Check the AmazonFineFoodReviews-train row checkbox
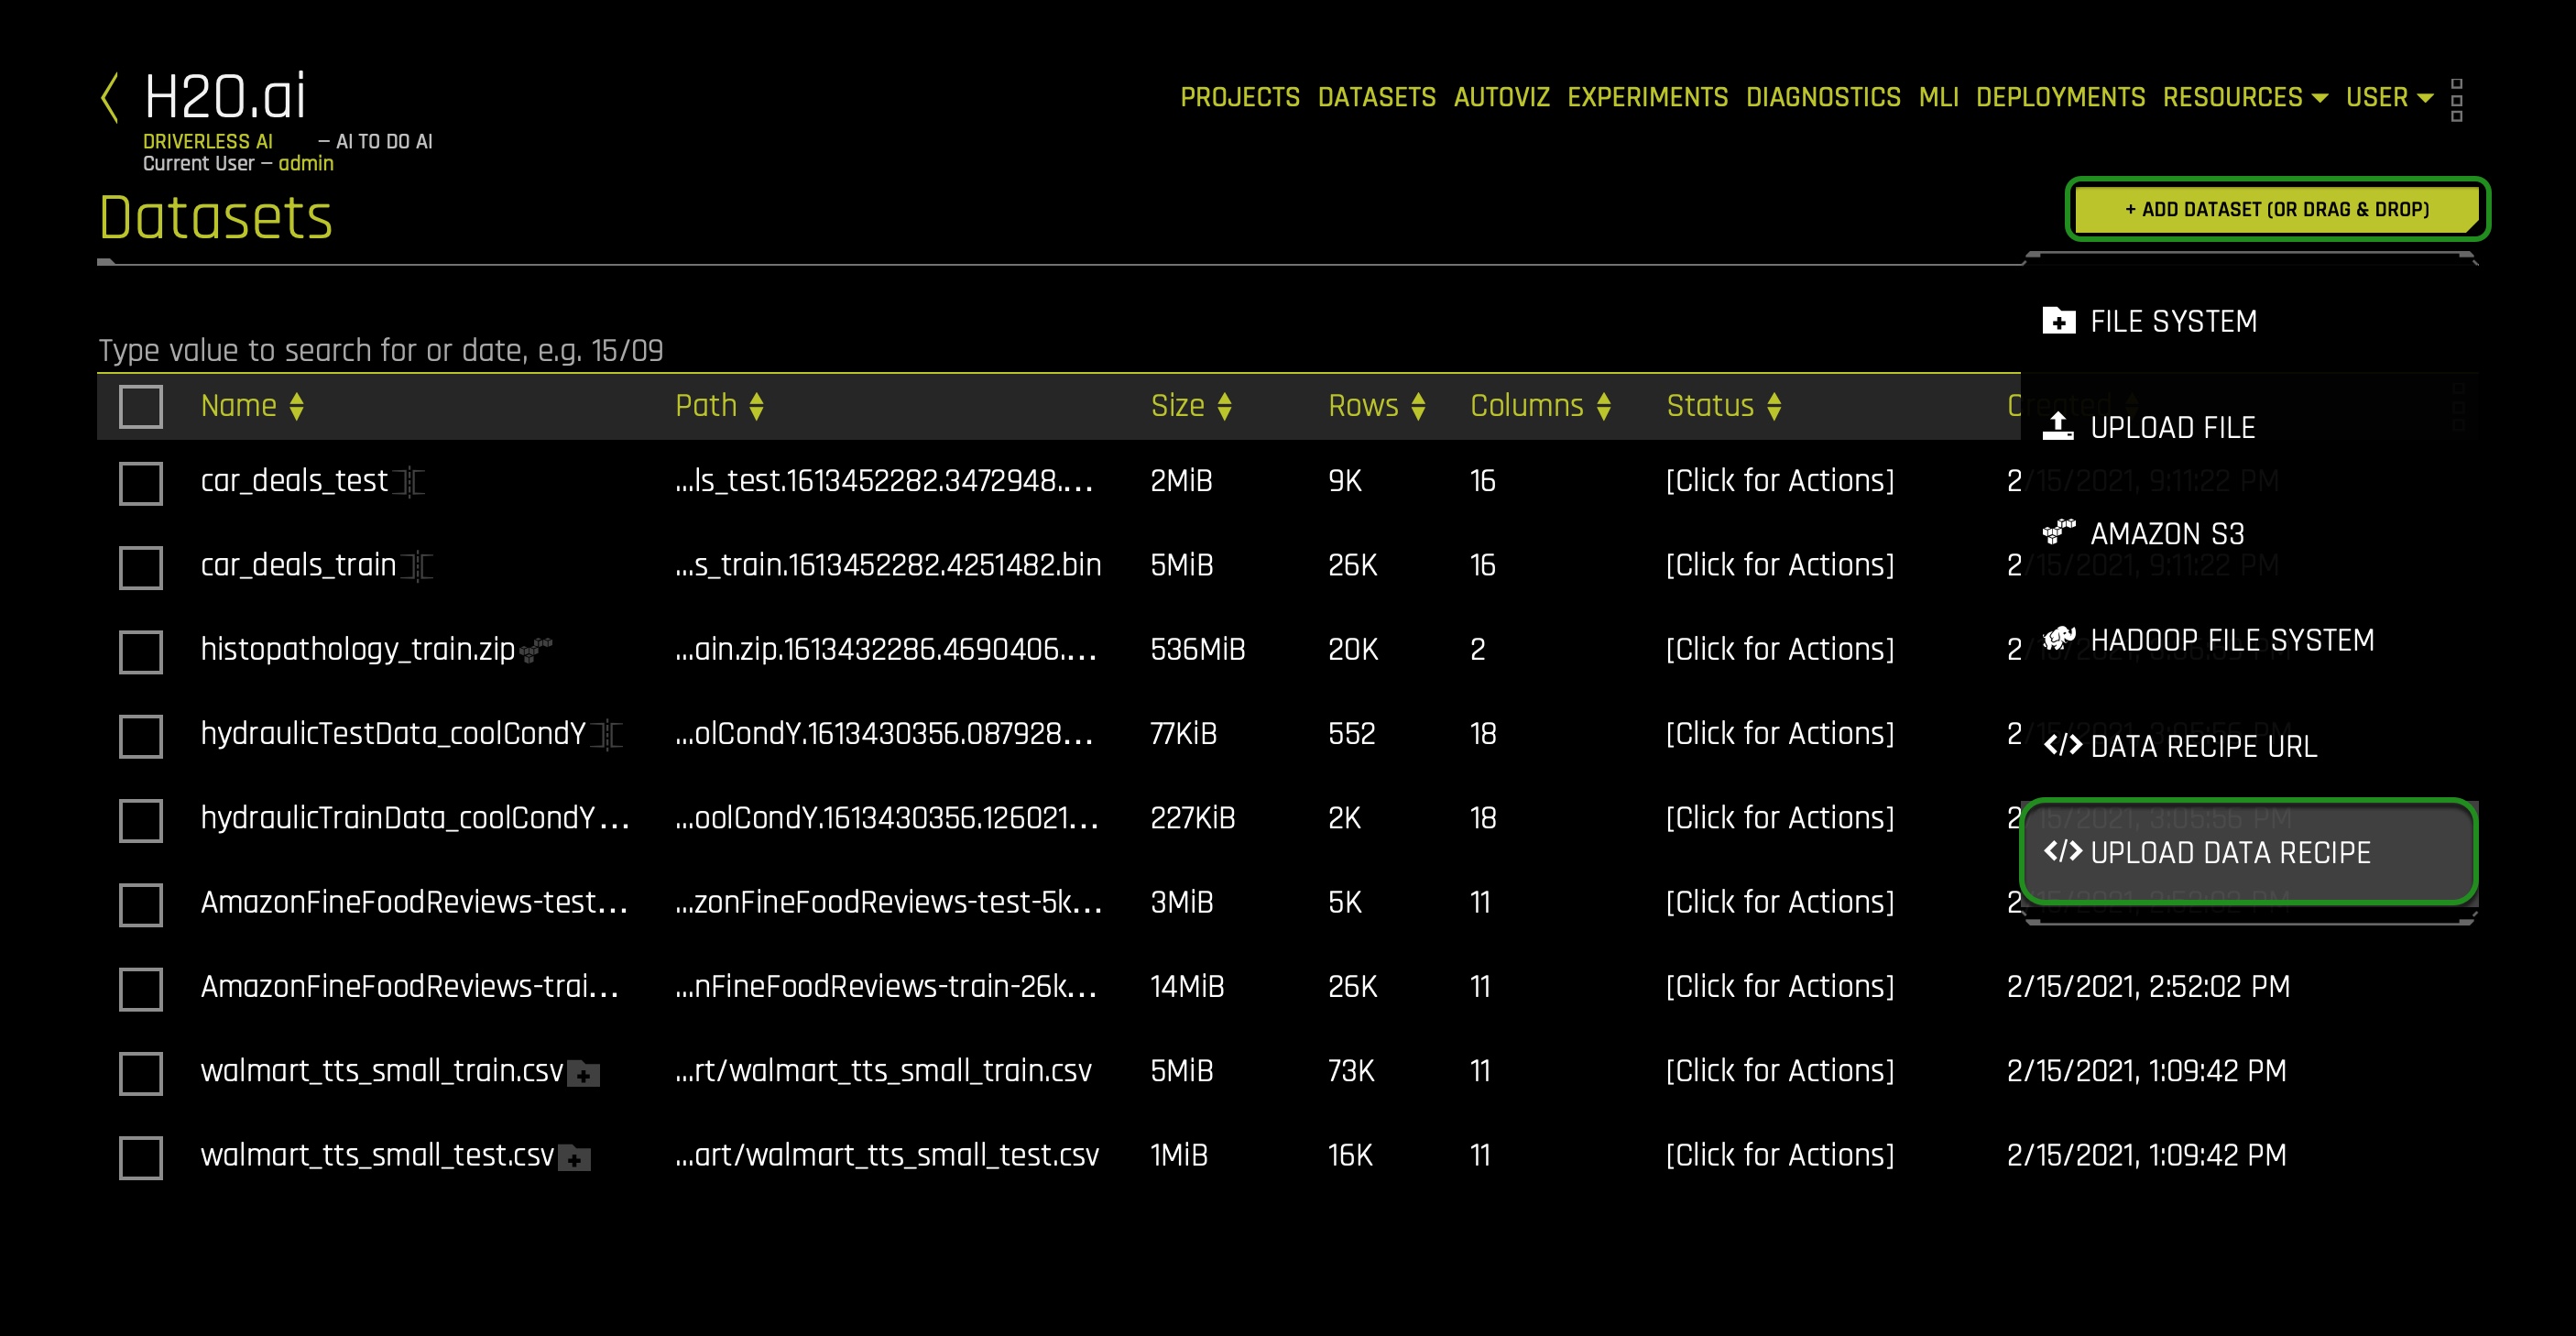2576x1336 pixels. pyautogui.click(x=141, y=989)
